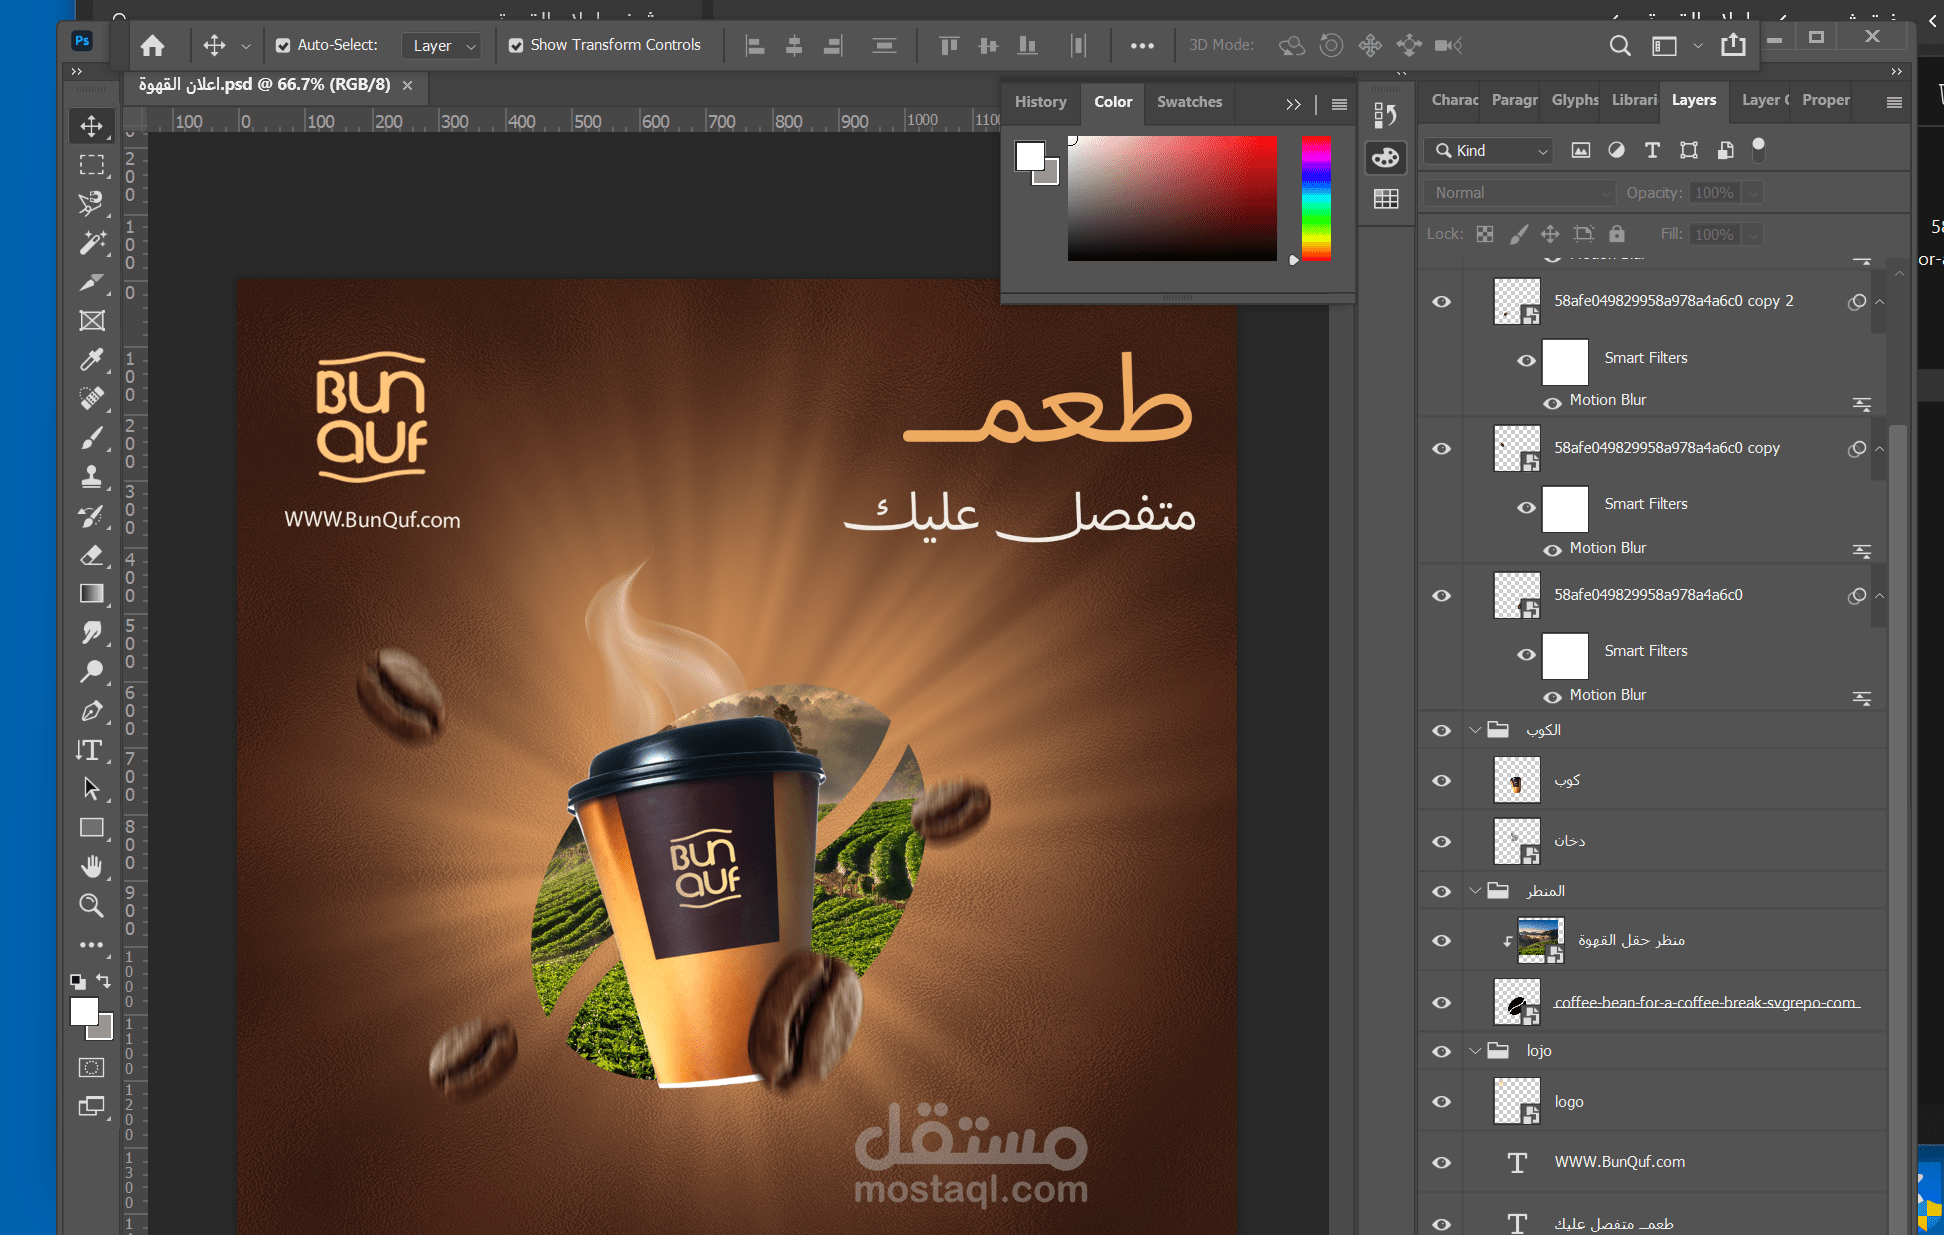Image resolution: width=1944 pixels, height=1235 pixels.
Task: Hide the coffee-bean svgrepo layer
Action: (x=1441, y=1002)
